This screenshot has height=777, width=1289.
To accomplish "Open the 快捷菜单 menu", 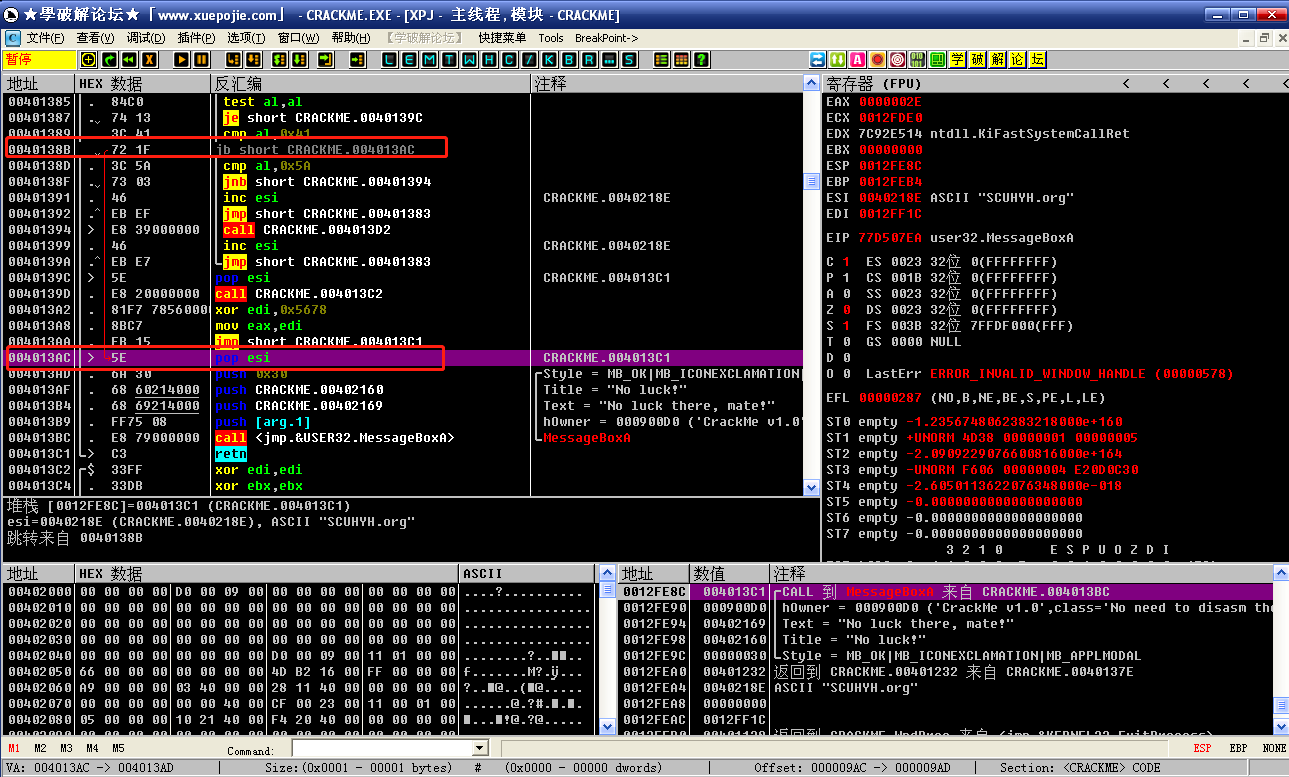I will [x=502, y=38].
